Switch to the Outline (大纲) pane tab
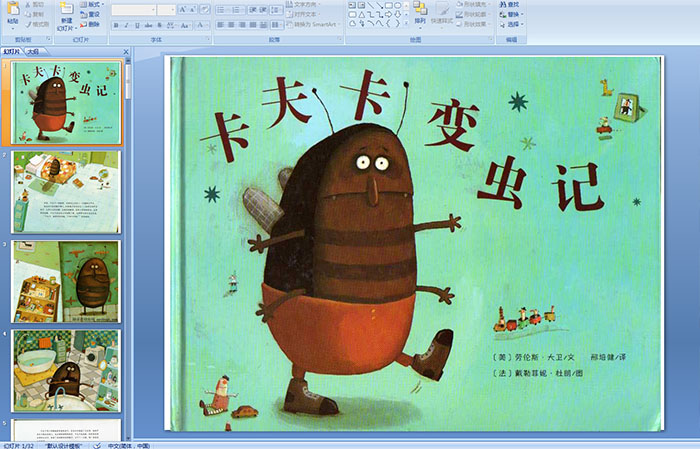700x449 pixels. [33, 52]
